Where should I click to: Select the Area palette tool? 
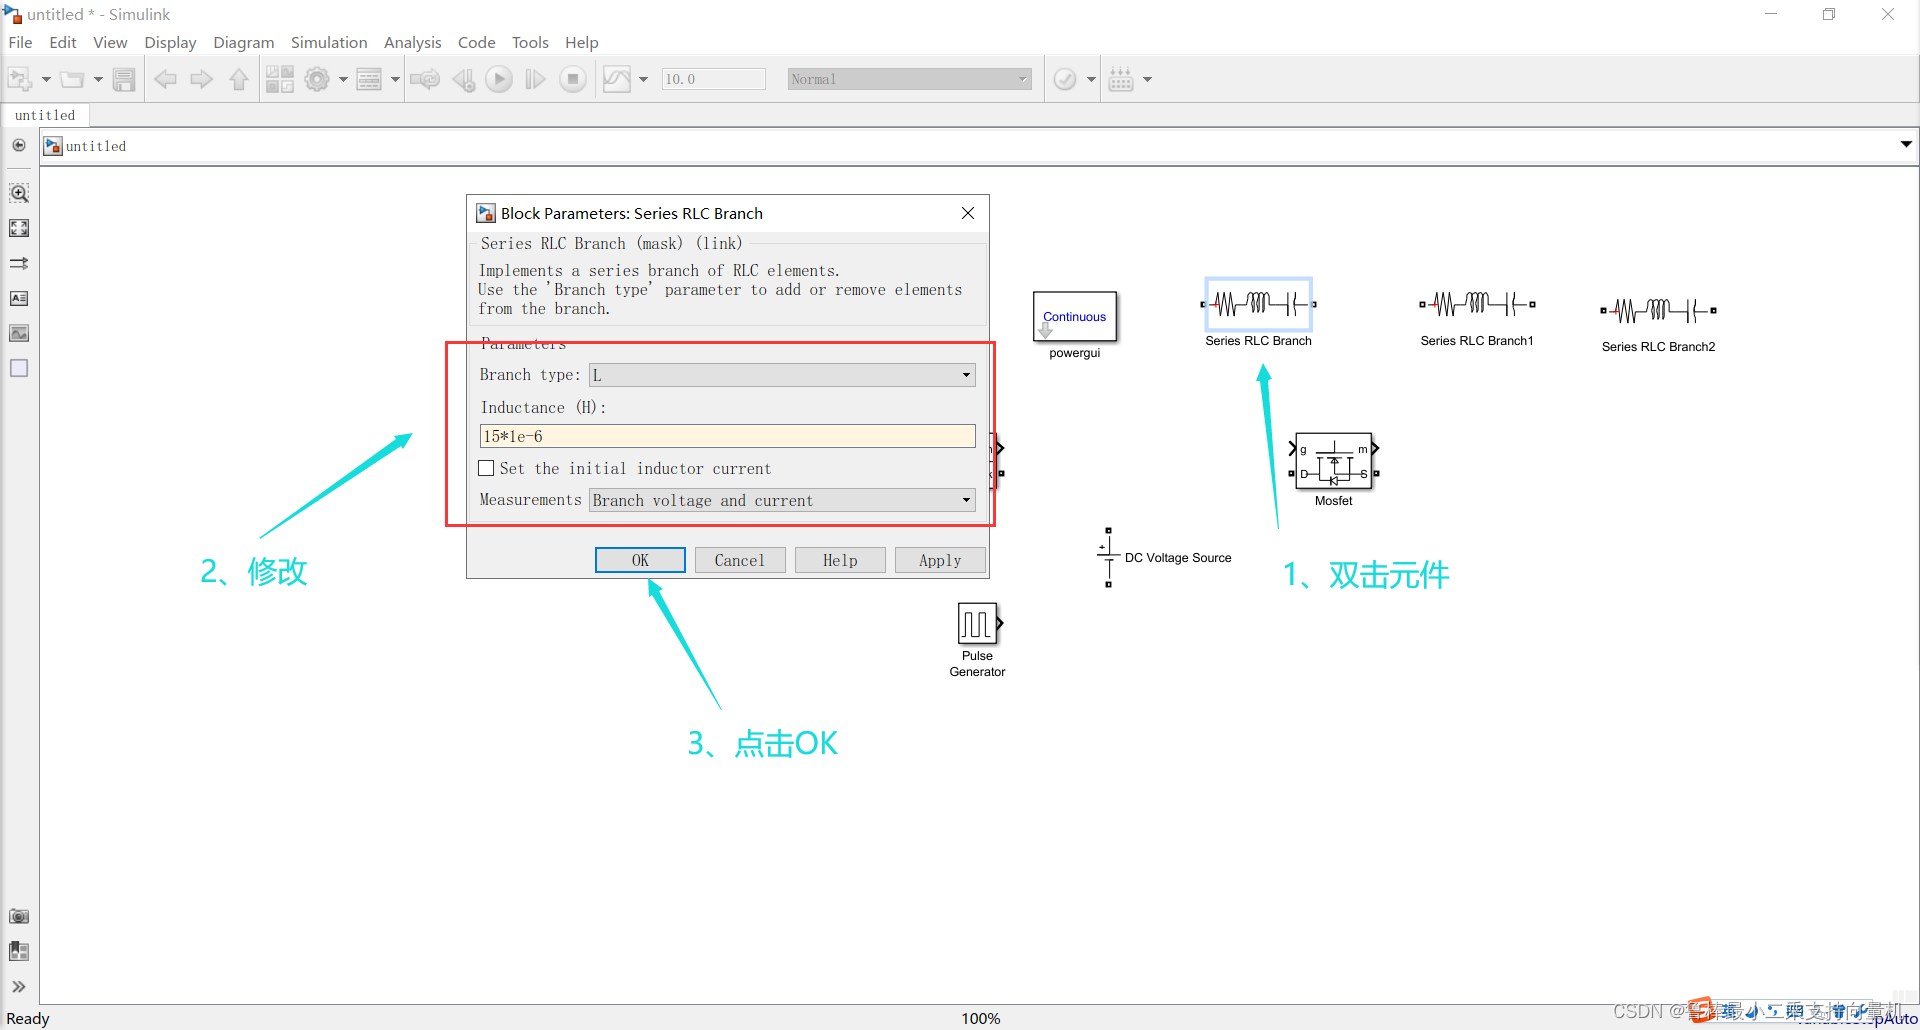19,368
